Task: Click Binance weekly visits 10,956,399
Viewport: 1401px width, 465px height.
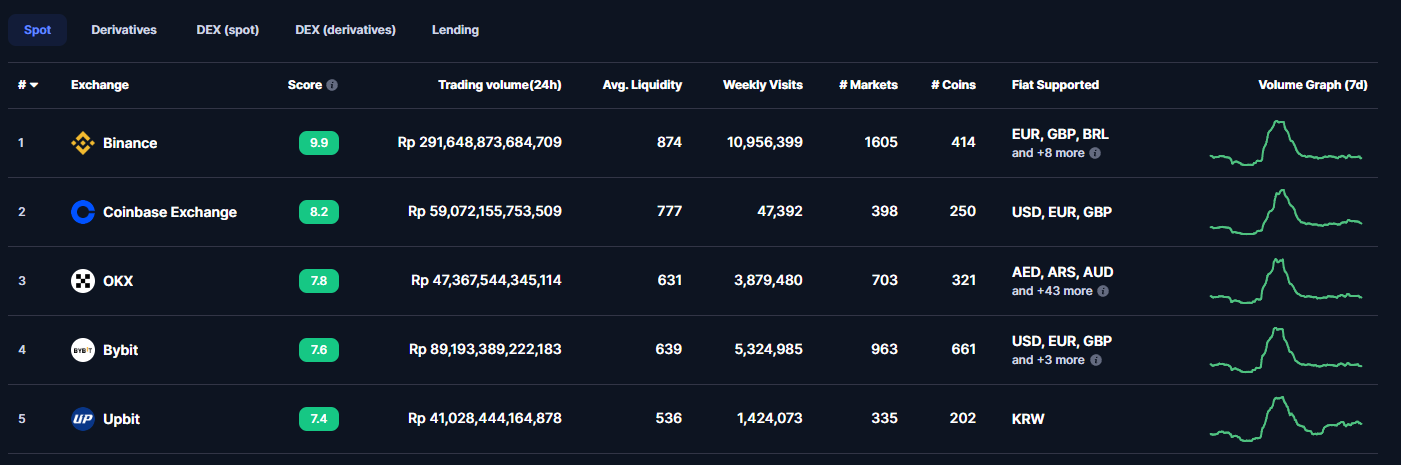Action: [x=765, y=143]
